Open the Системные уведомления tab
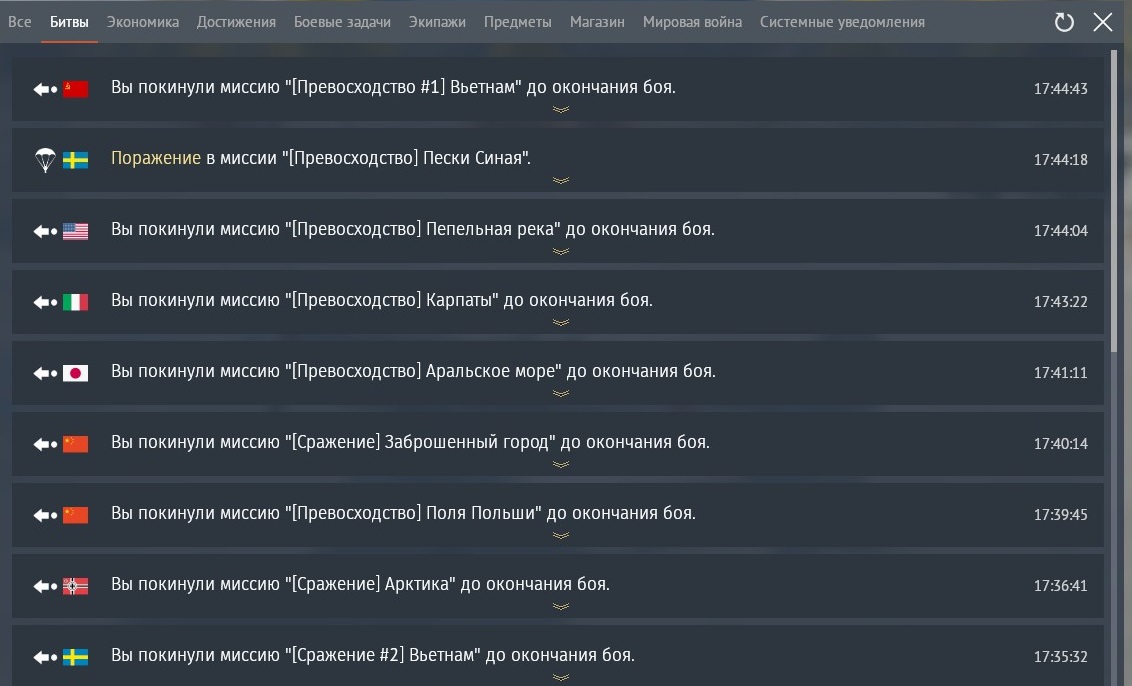1132x686 pixels. (842, 22)
